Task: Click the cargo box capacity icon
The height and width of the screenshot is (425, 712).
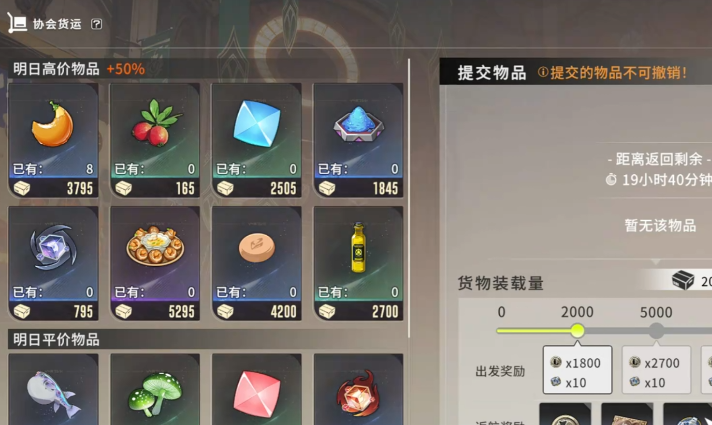Action: 683,280
